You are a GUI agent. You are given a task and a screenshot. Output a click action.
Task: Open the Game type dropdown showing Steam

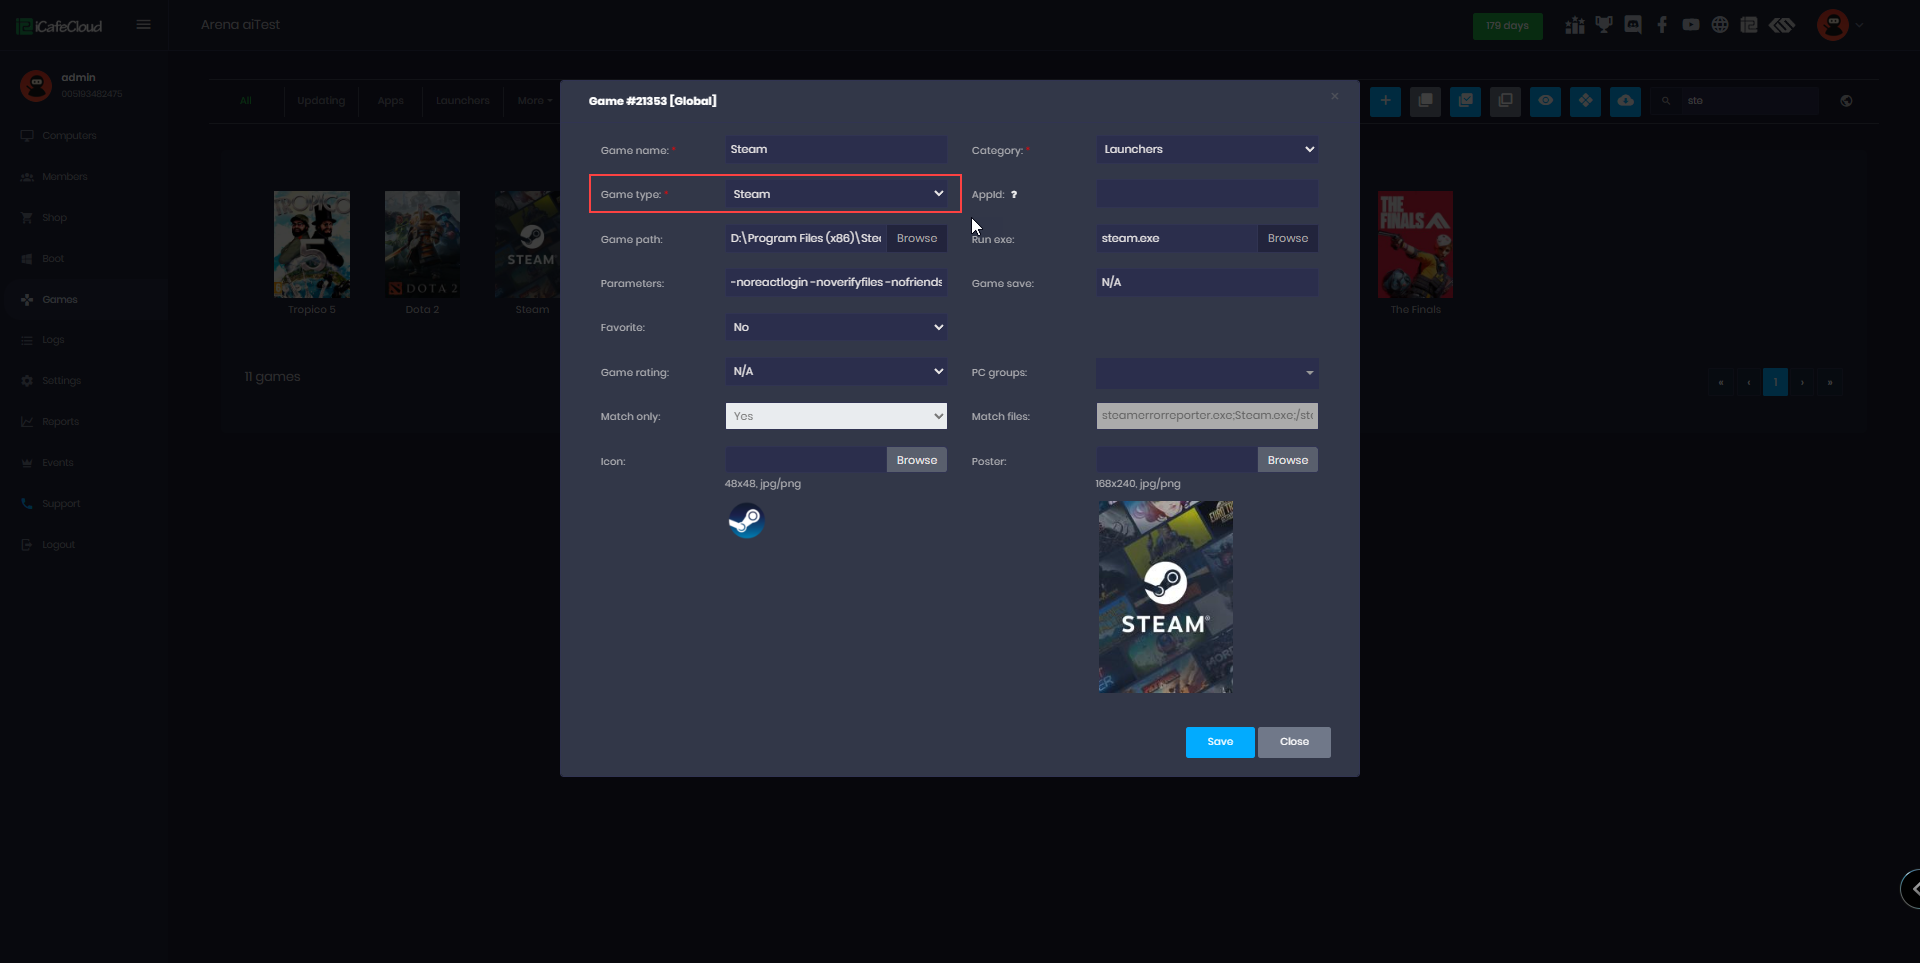pos(836,194)
